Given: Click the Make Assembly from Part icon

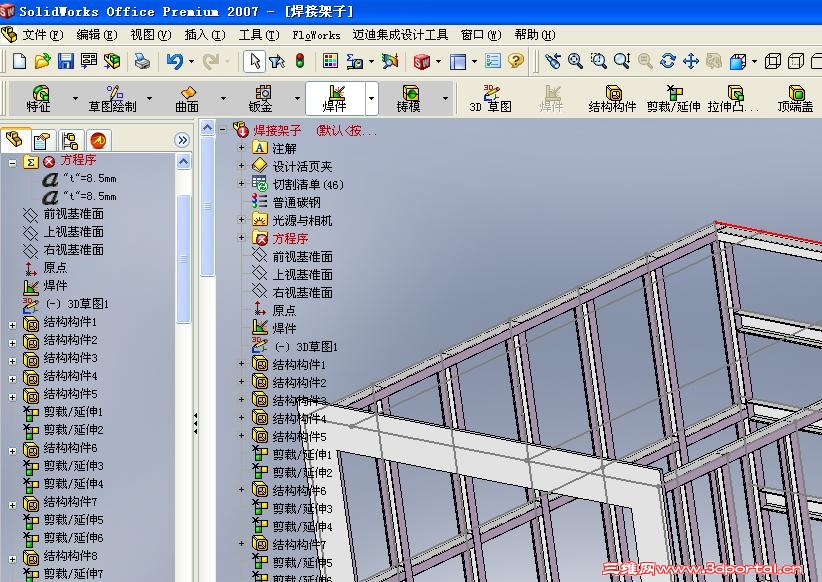Looking at the screenshot, I should (x=112, y=61).
